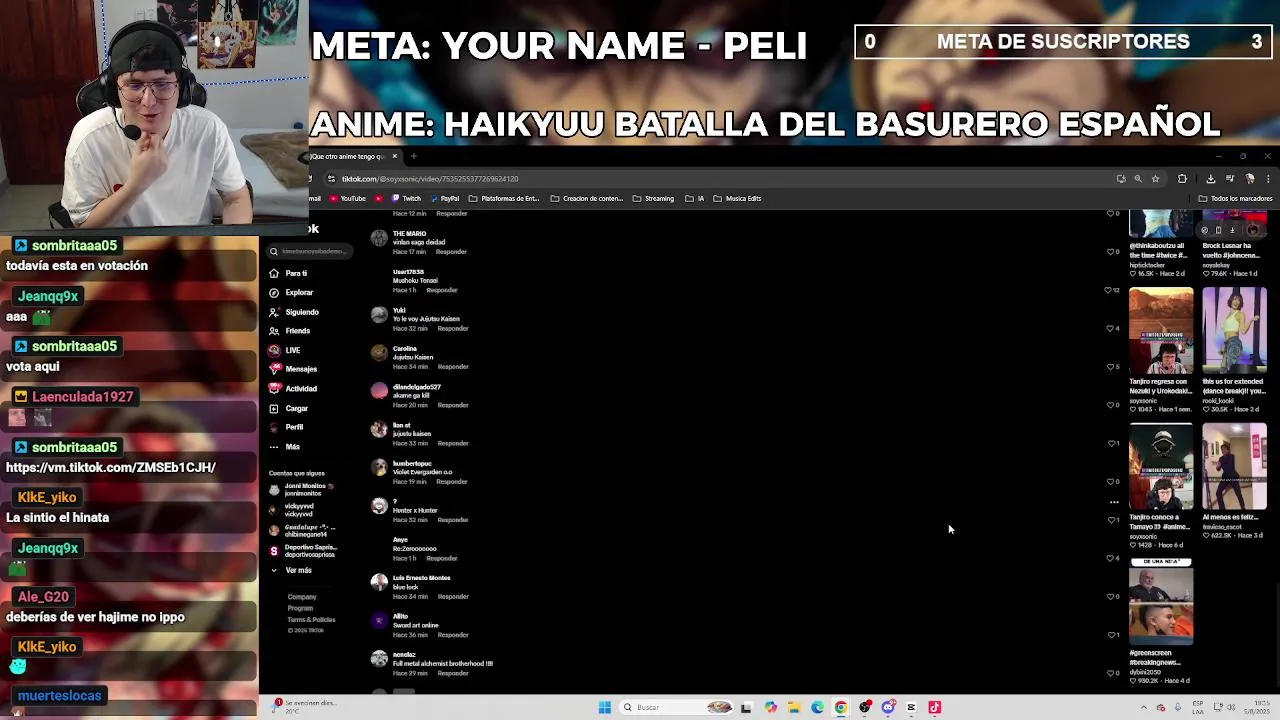Viewport: 1280px width, 720px height.
Task: Open Discord from the taskbar
Action: click(x=888, y=707)
